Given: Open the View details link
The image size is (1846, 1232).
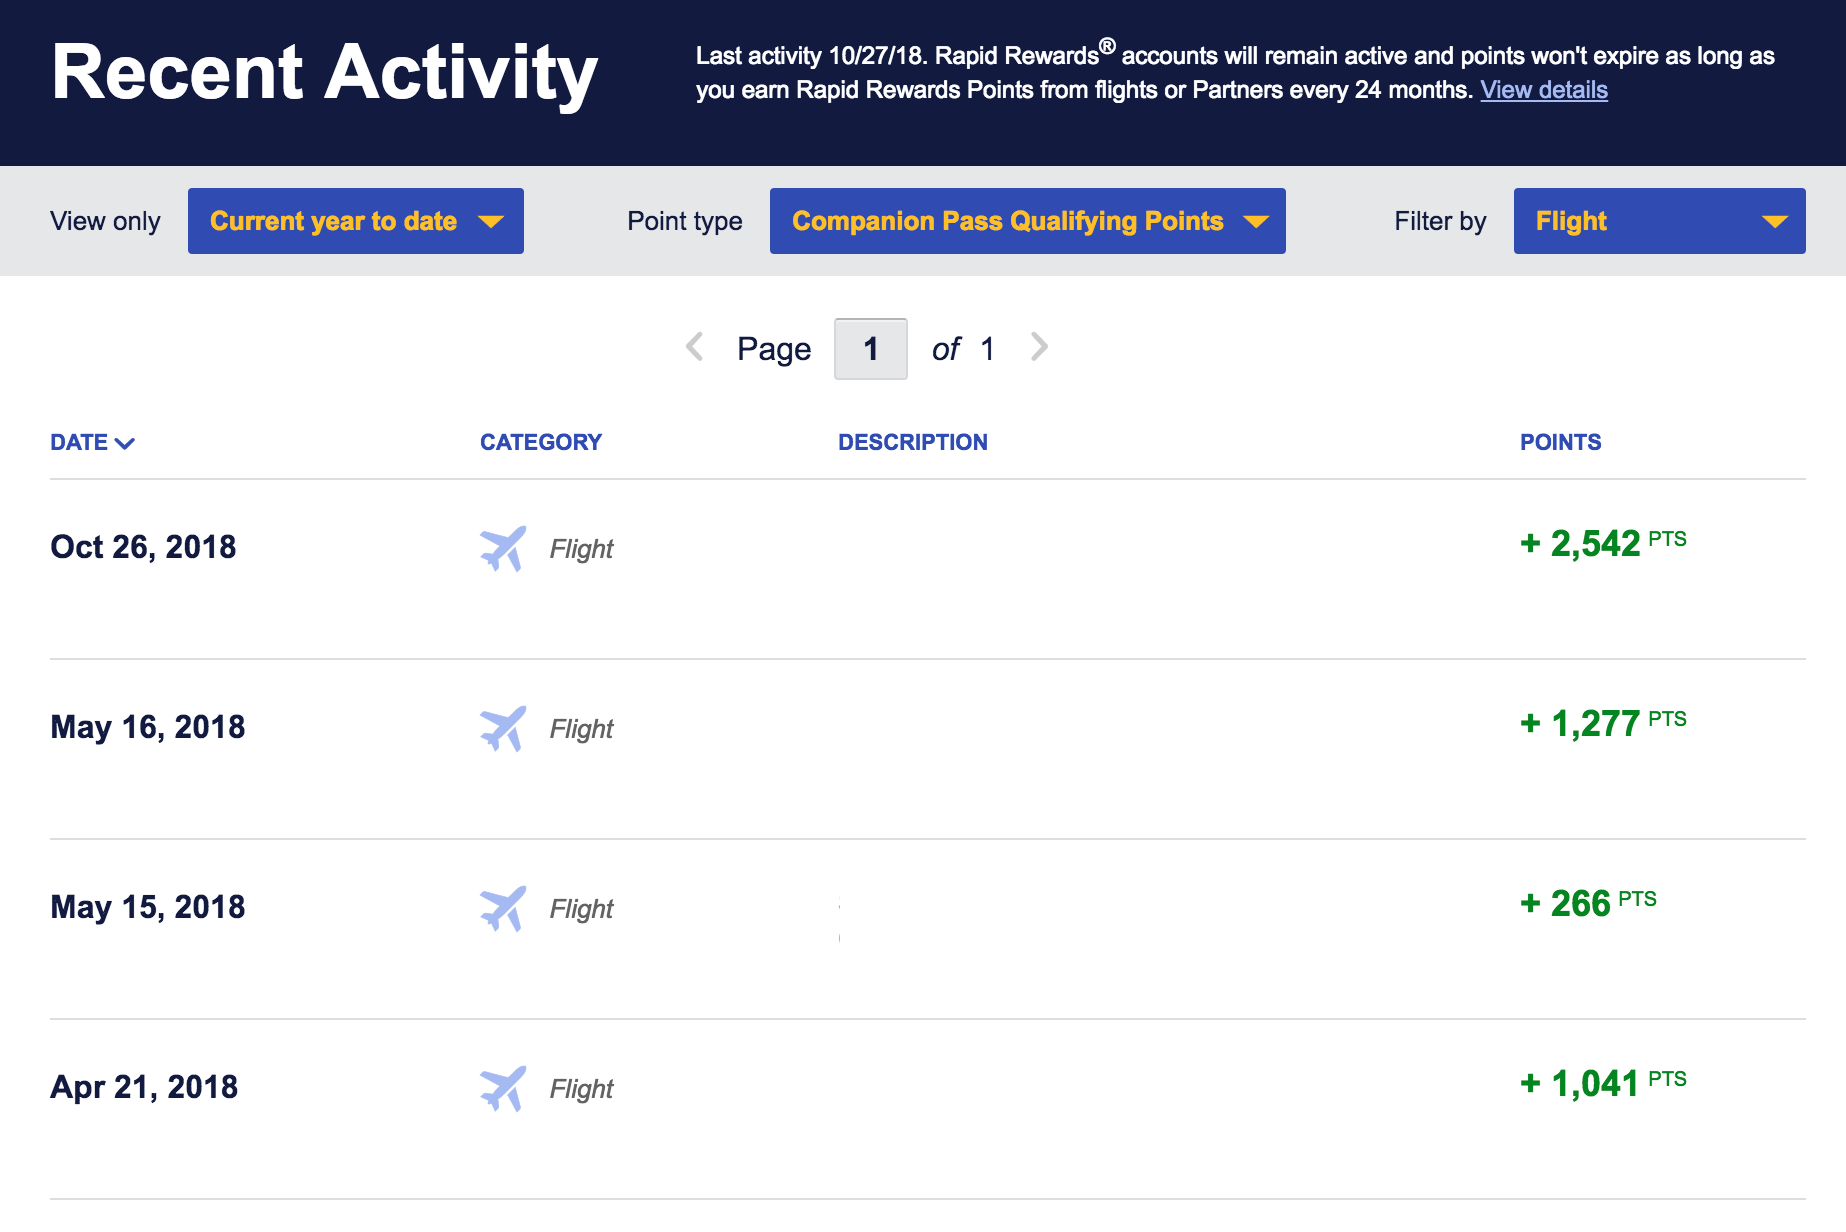Looking at the screenshot, I should click(x=1543, y=90).
